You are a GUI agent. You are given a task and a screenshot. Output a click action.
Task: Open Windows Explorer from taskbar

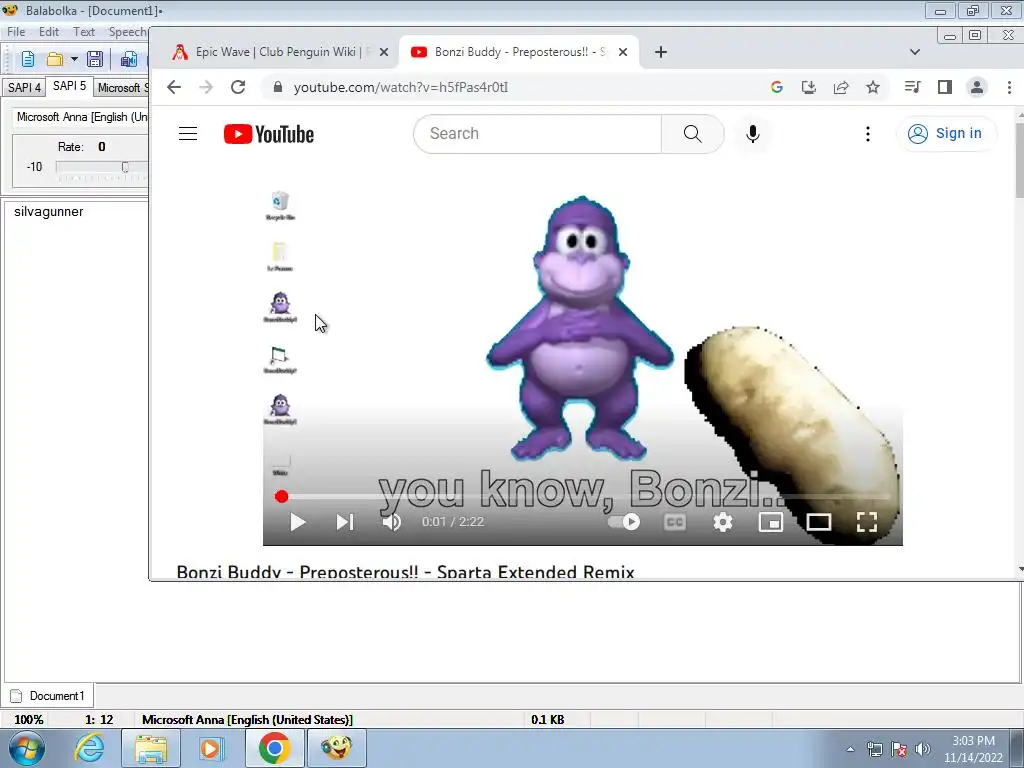(150, 748)
